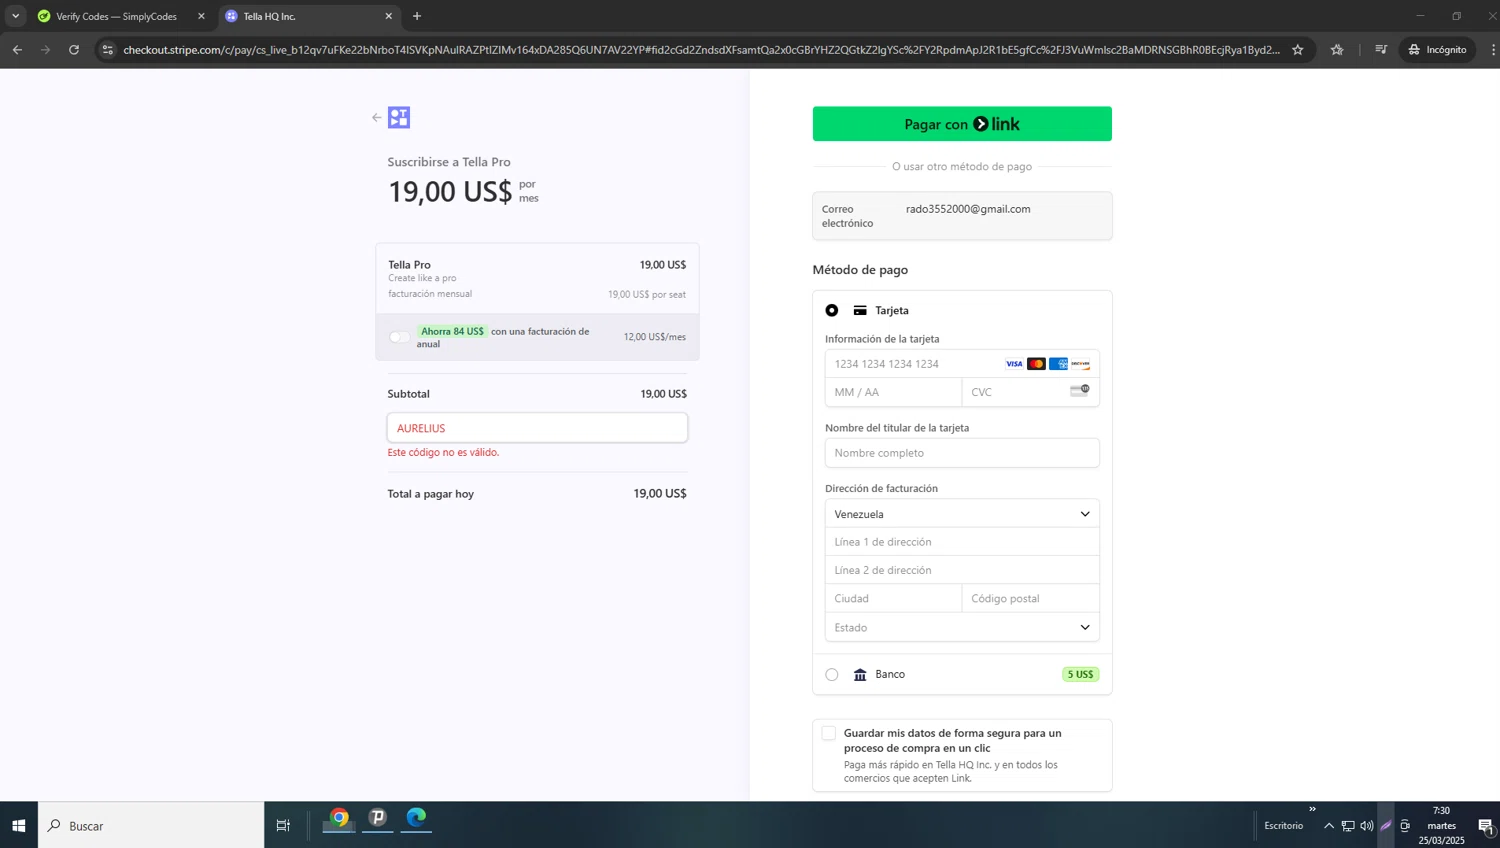Click the Tella logo icon

[399, 118]
